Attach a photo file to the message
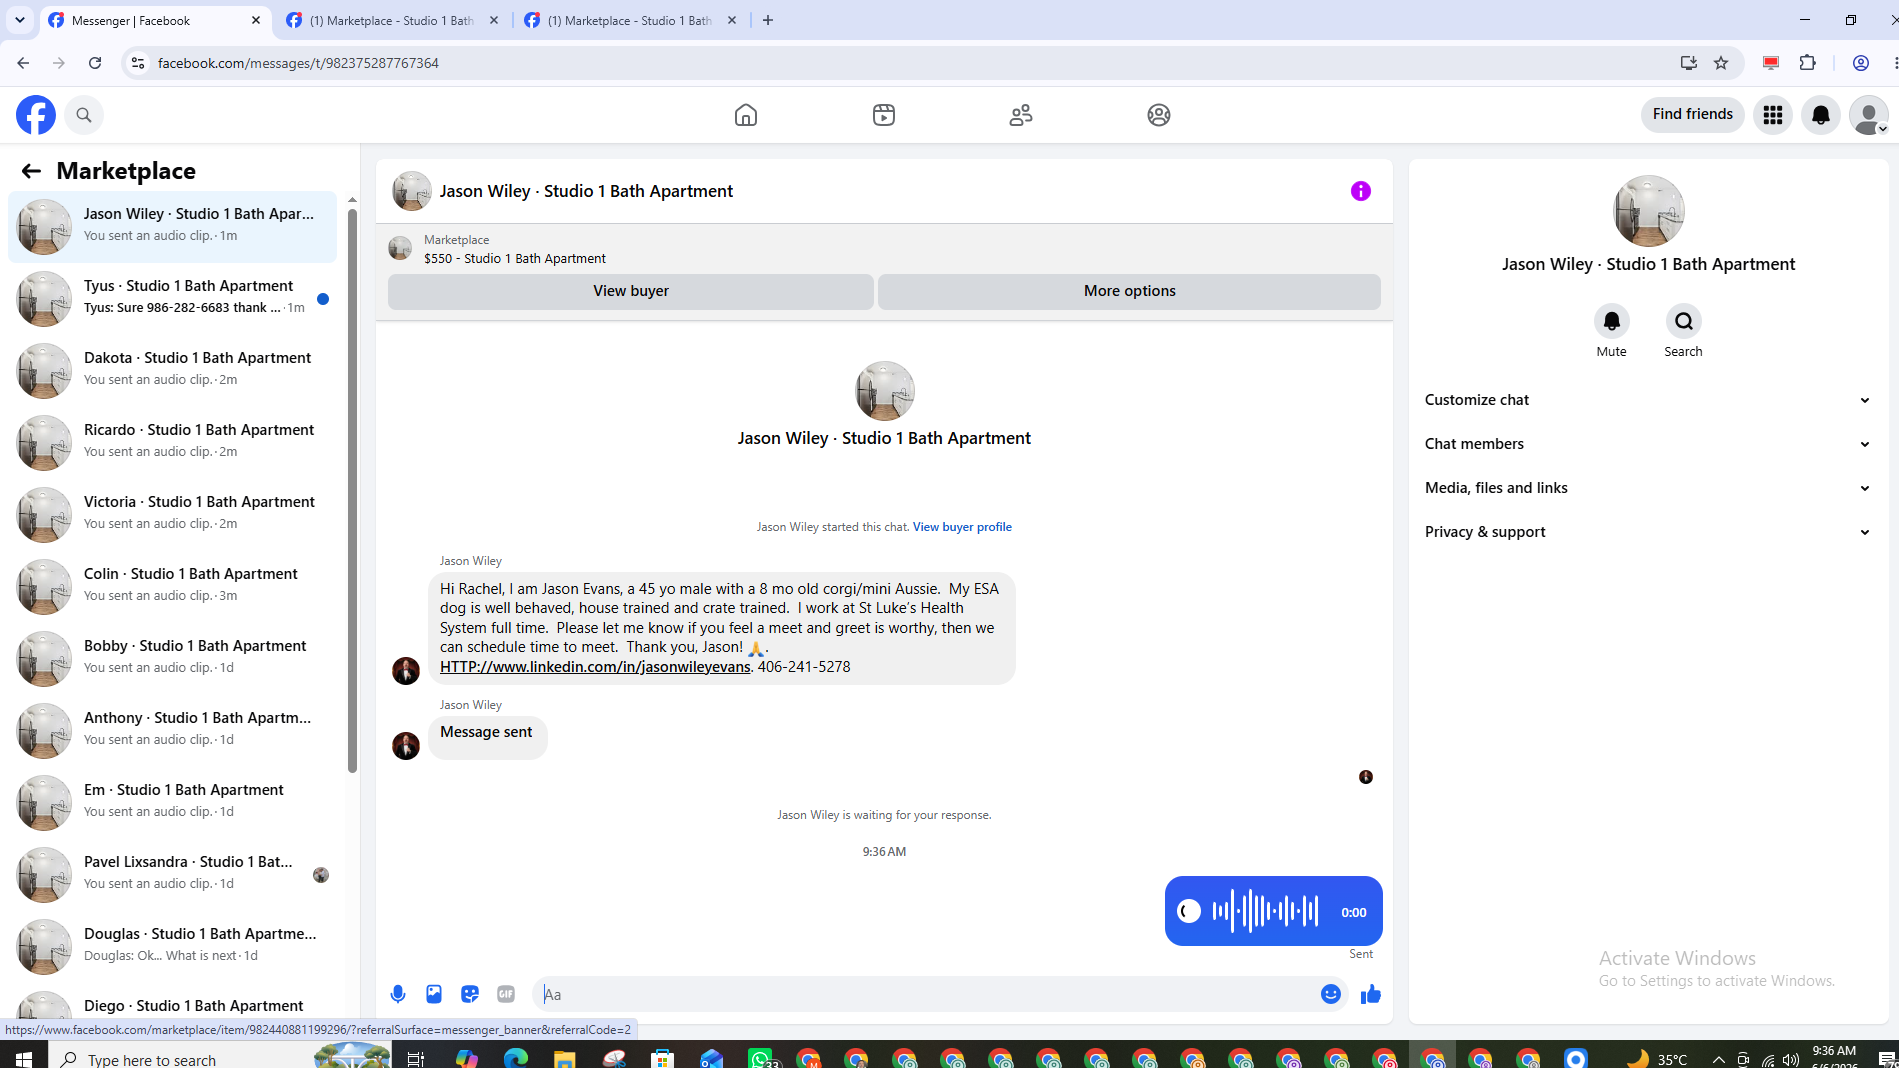This screenshot has width=1899, height=1068. pos(434,994)
